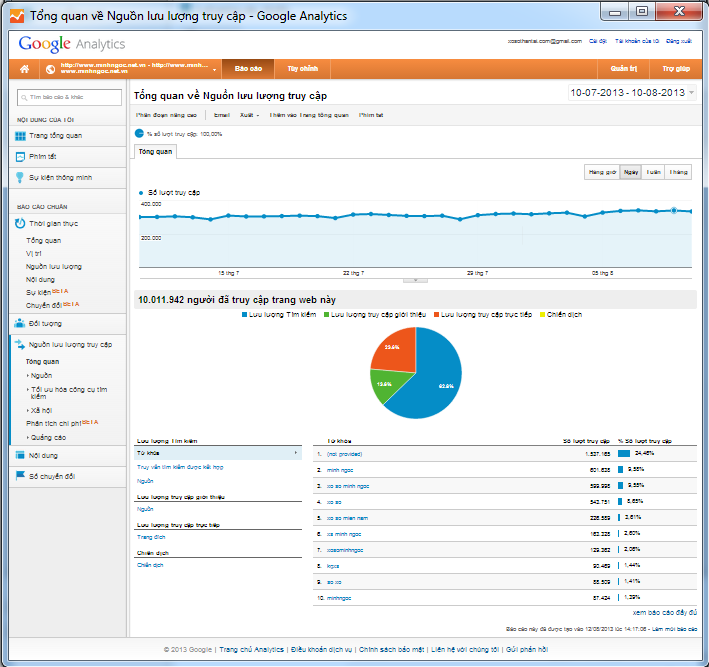Open the Tùy chỉnh tab

(x=303, y=69)
